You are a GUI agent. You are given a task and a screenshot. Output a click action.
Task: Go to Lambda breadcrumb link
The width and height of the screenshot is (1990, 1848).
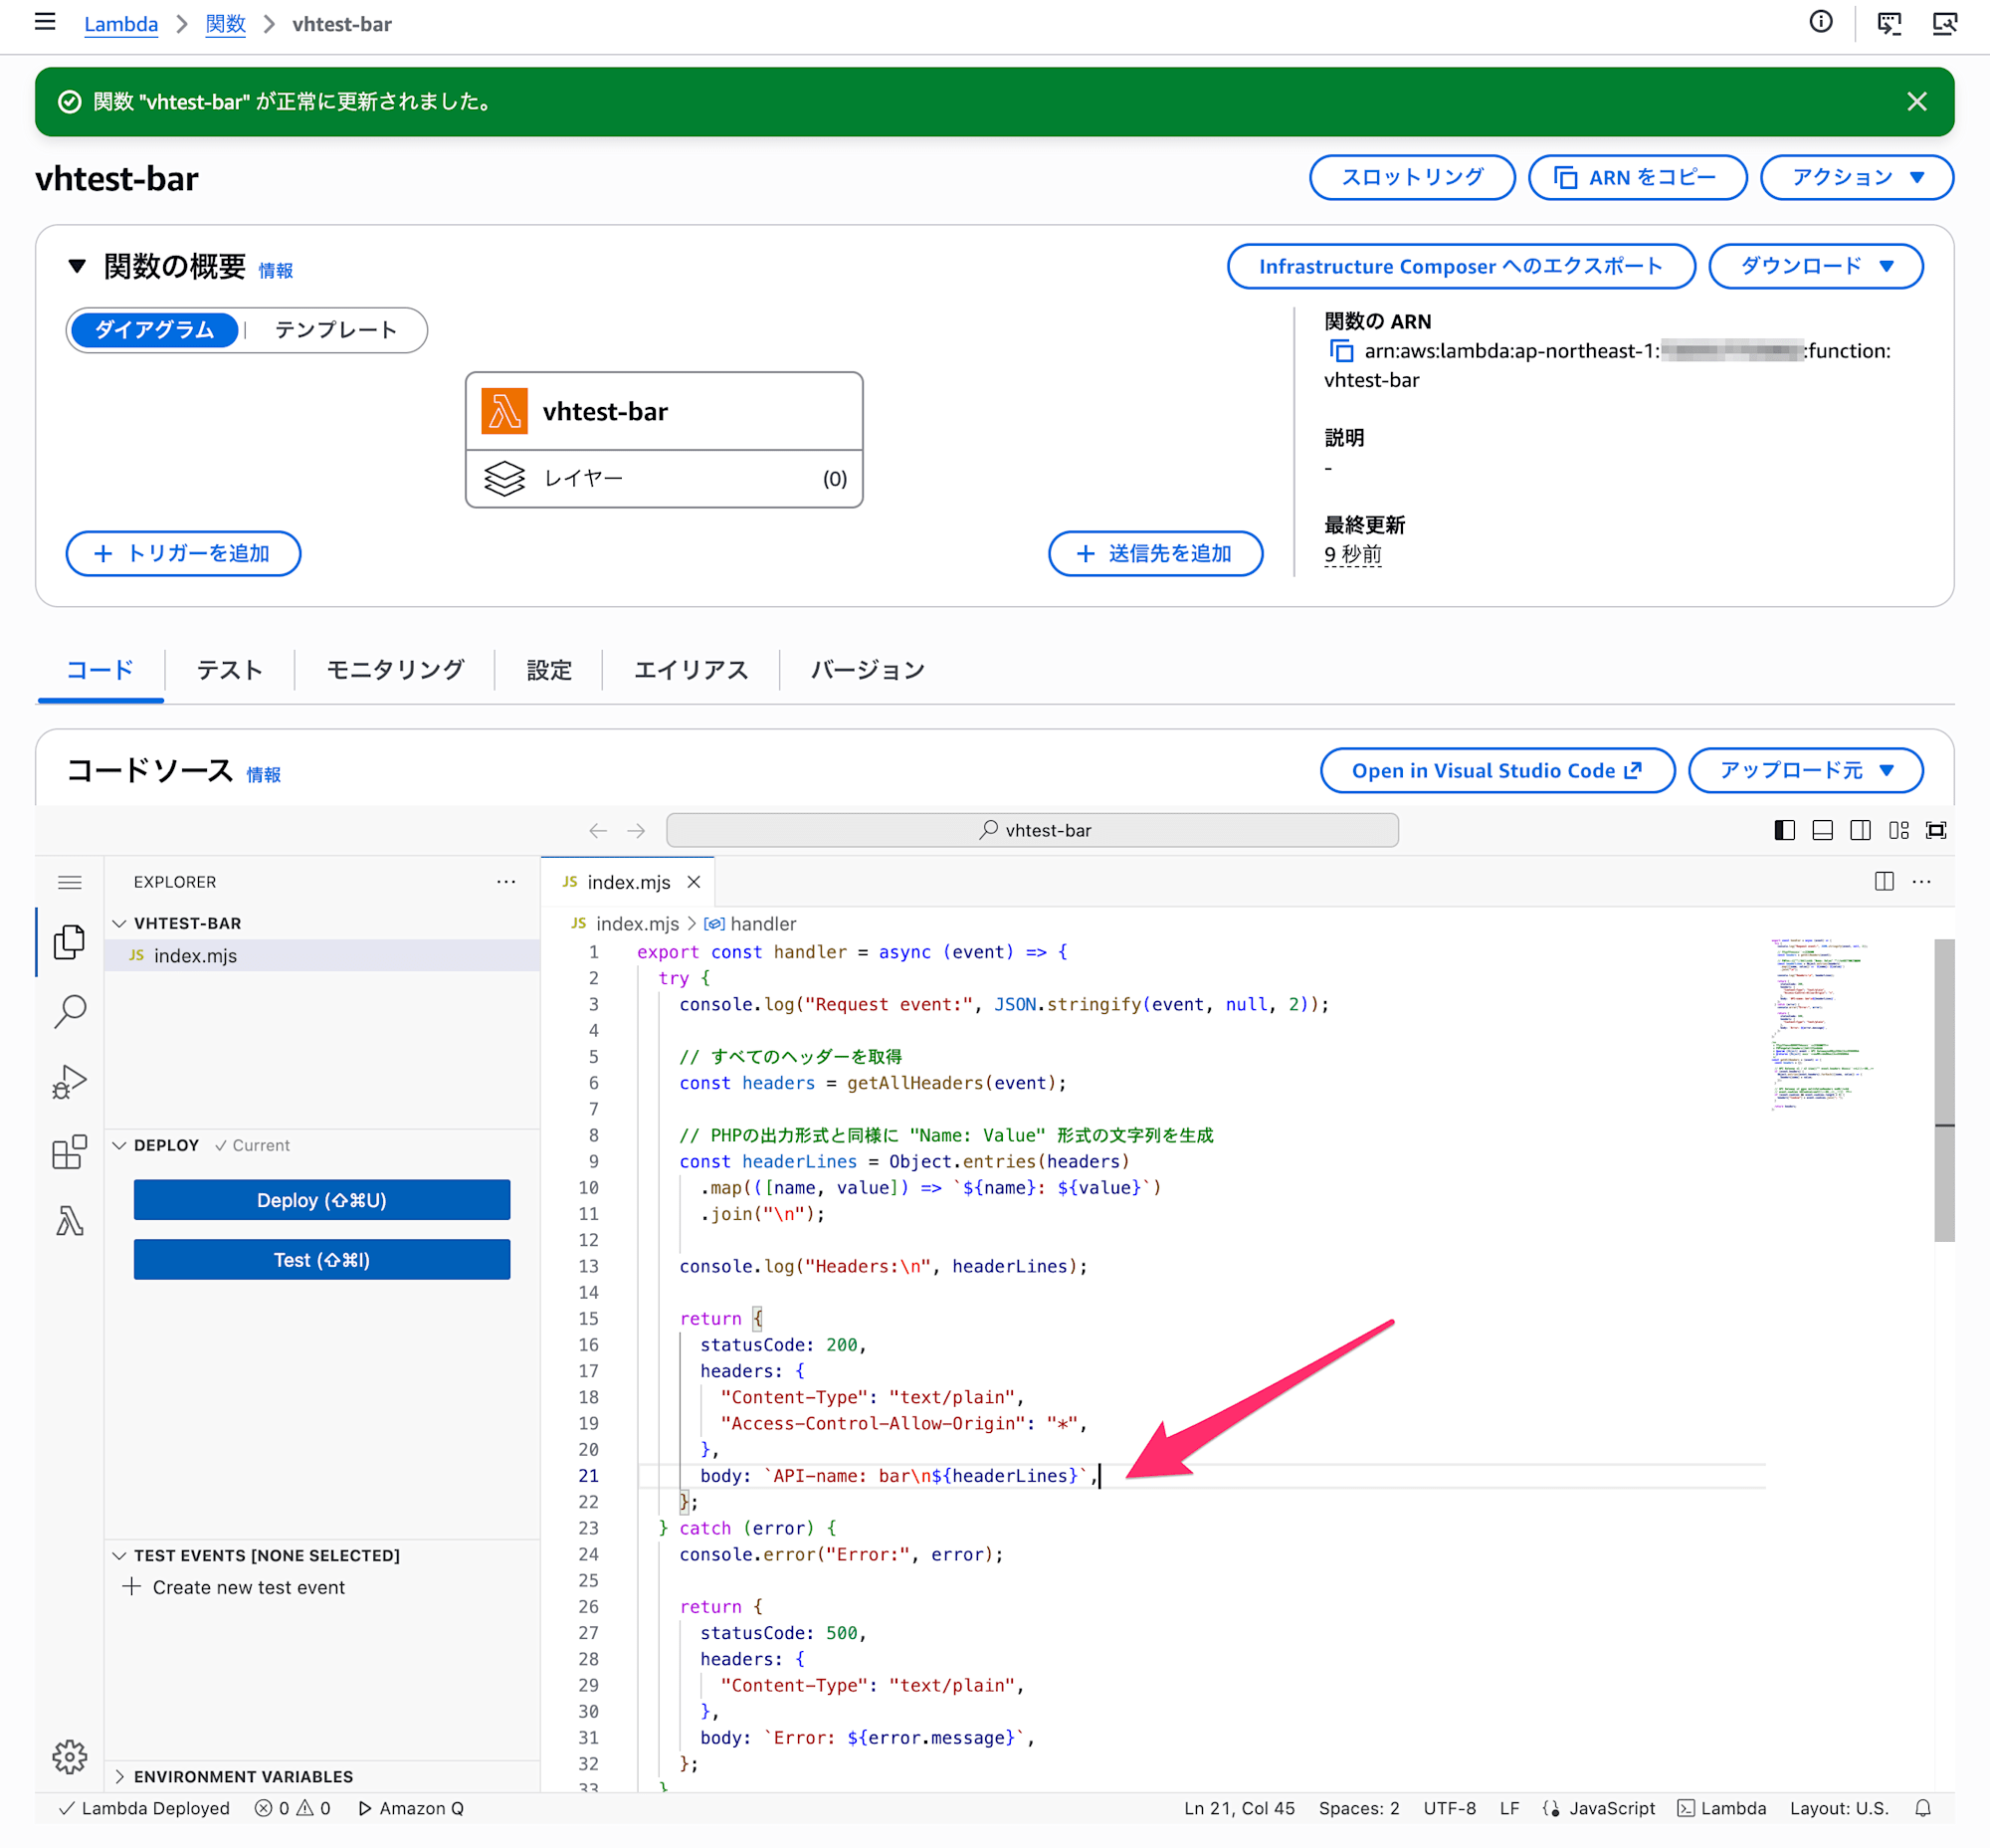point(121,24)
